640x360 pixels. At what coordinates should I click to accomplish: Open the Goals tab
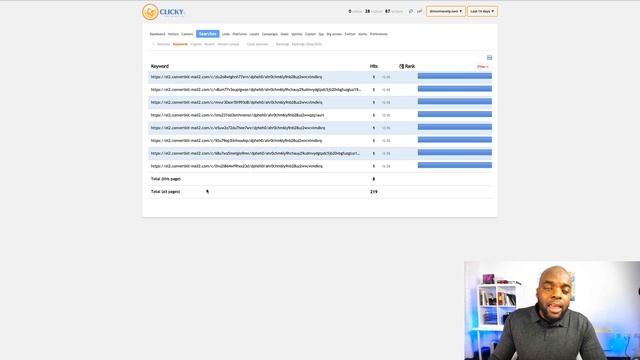(x=284, y=34)
